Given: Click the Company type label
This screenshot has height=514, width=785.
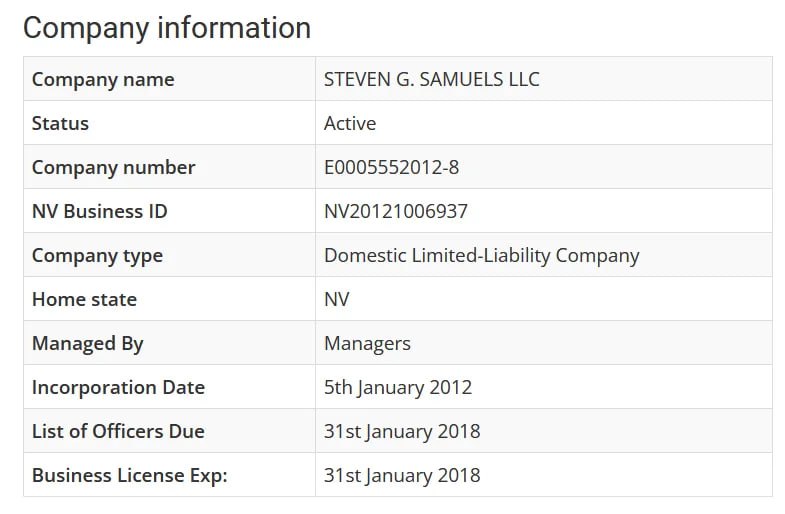Looking at the screenshot, I should [97, 255].
